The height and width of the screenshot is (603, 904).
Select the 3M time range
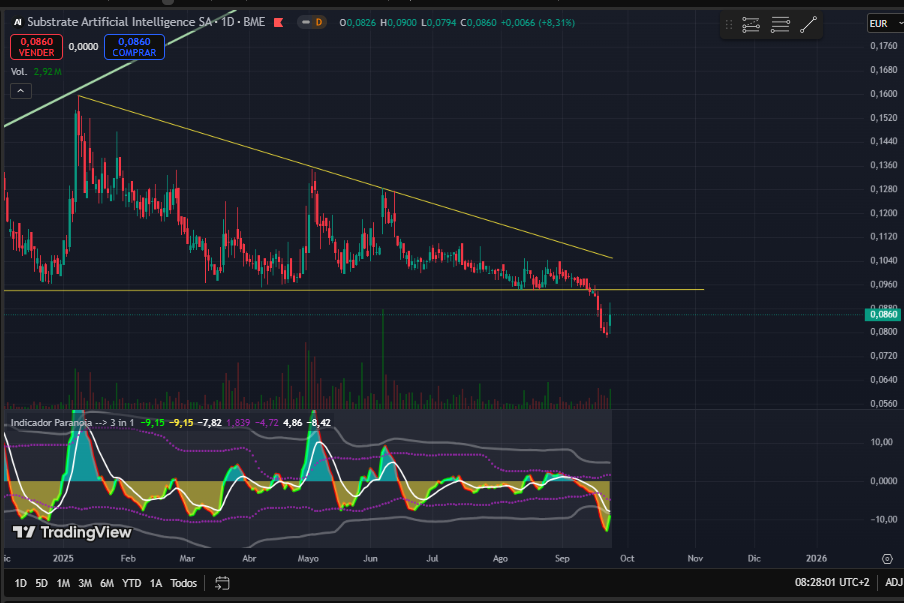[85, 583]
